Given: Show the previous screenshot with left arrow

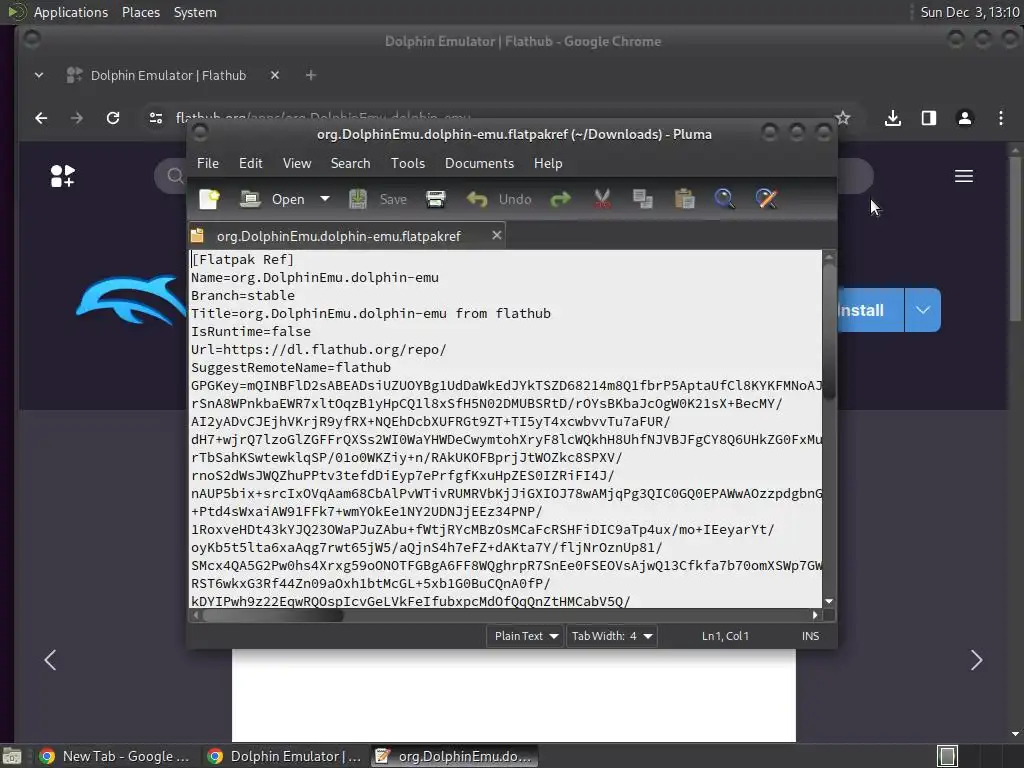Looking at the screenshot, I should point(50,660).
